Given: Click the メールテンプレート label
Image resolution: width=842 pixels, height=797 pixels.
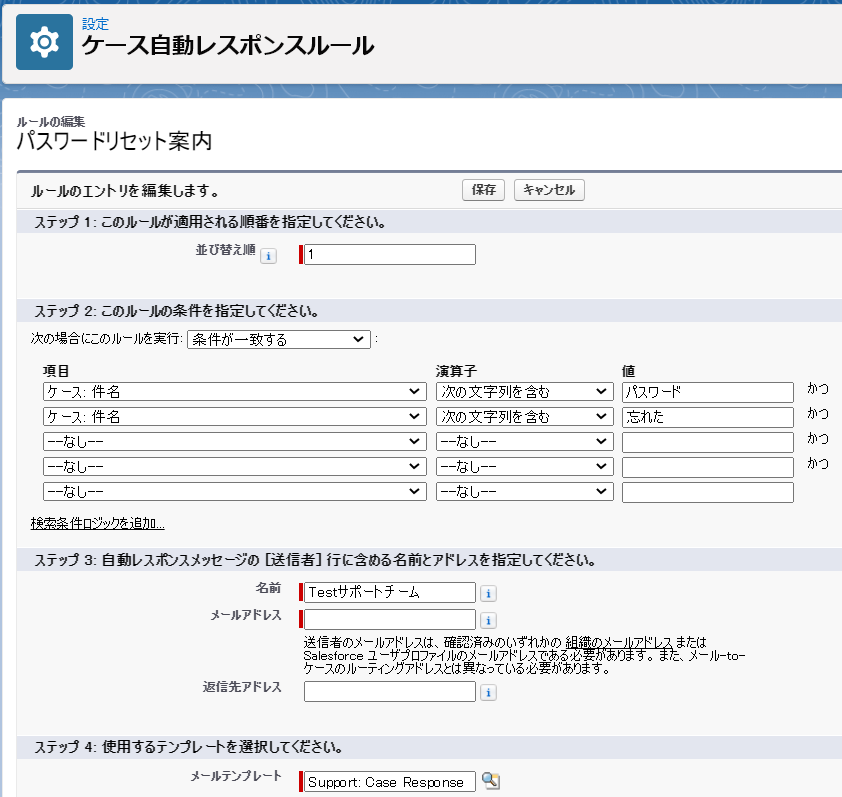Looking at the screenshot, I should pyautogui.click(x=236, y=776).
